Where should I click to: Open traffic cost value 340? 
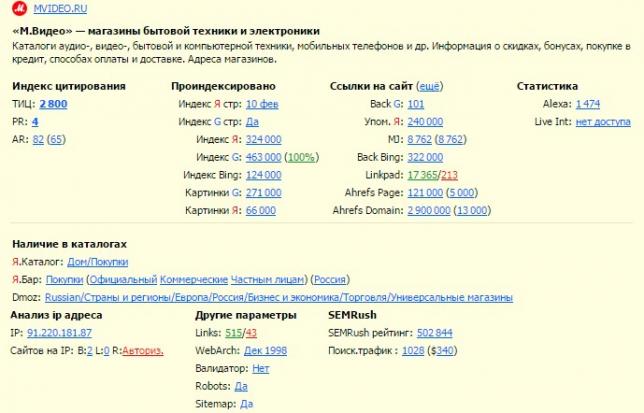click(x=445, y=351)
